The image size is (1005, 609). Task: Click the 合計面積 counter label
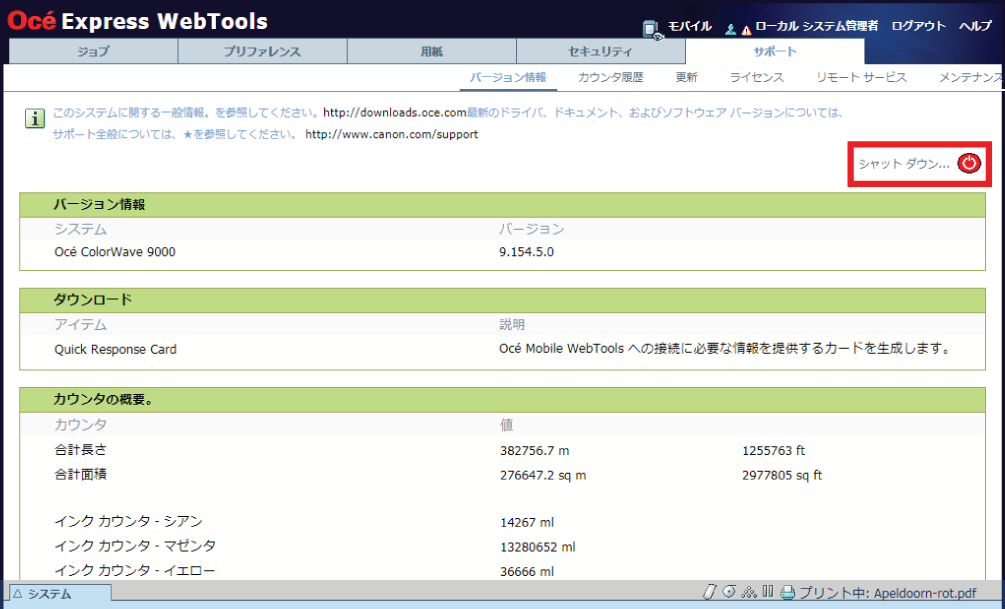coord(80,474)
